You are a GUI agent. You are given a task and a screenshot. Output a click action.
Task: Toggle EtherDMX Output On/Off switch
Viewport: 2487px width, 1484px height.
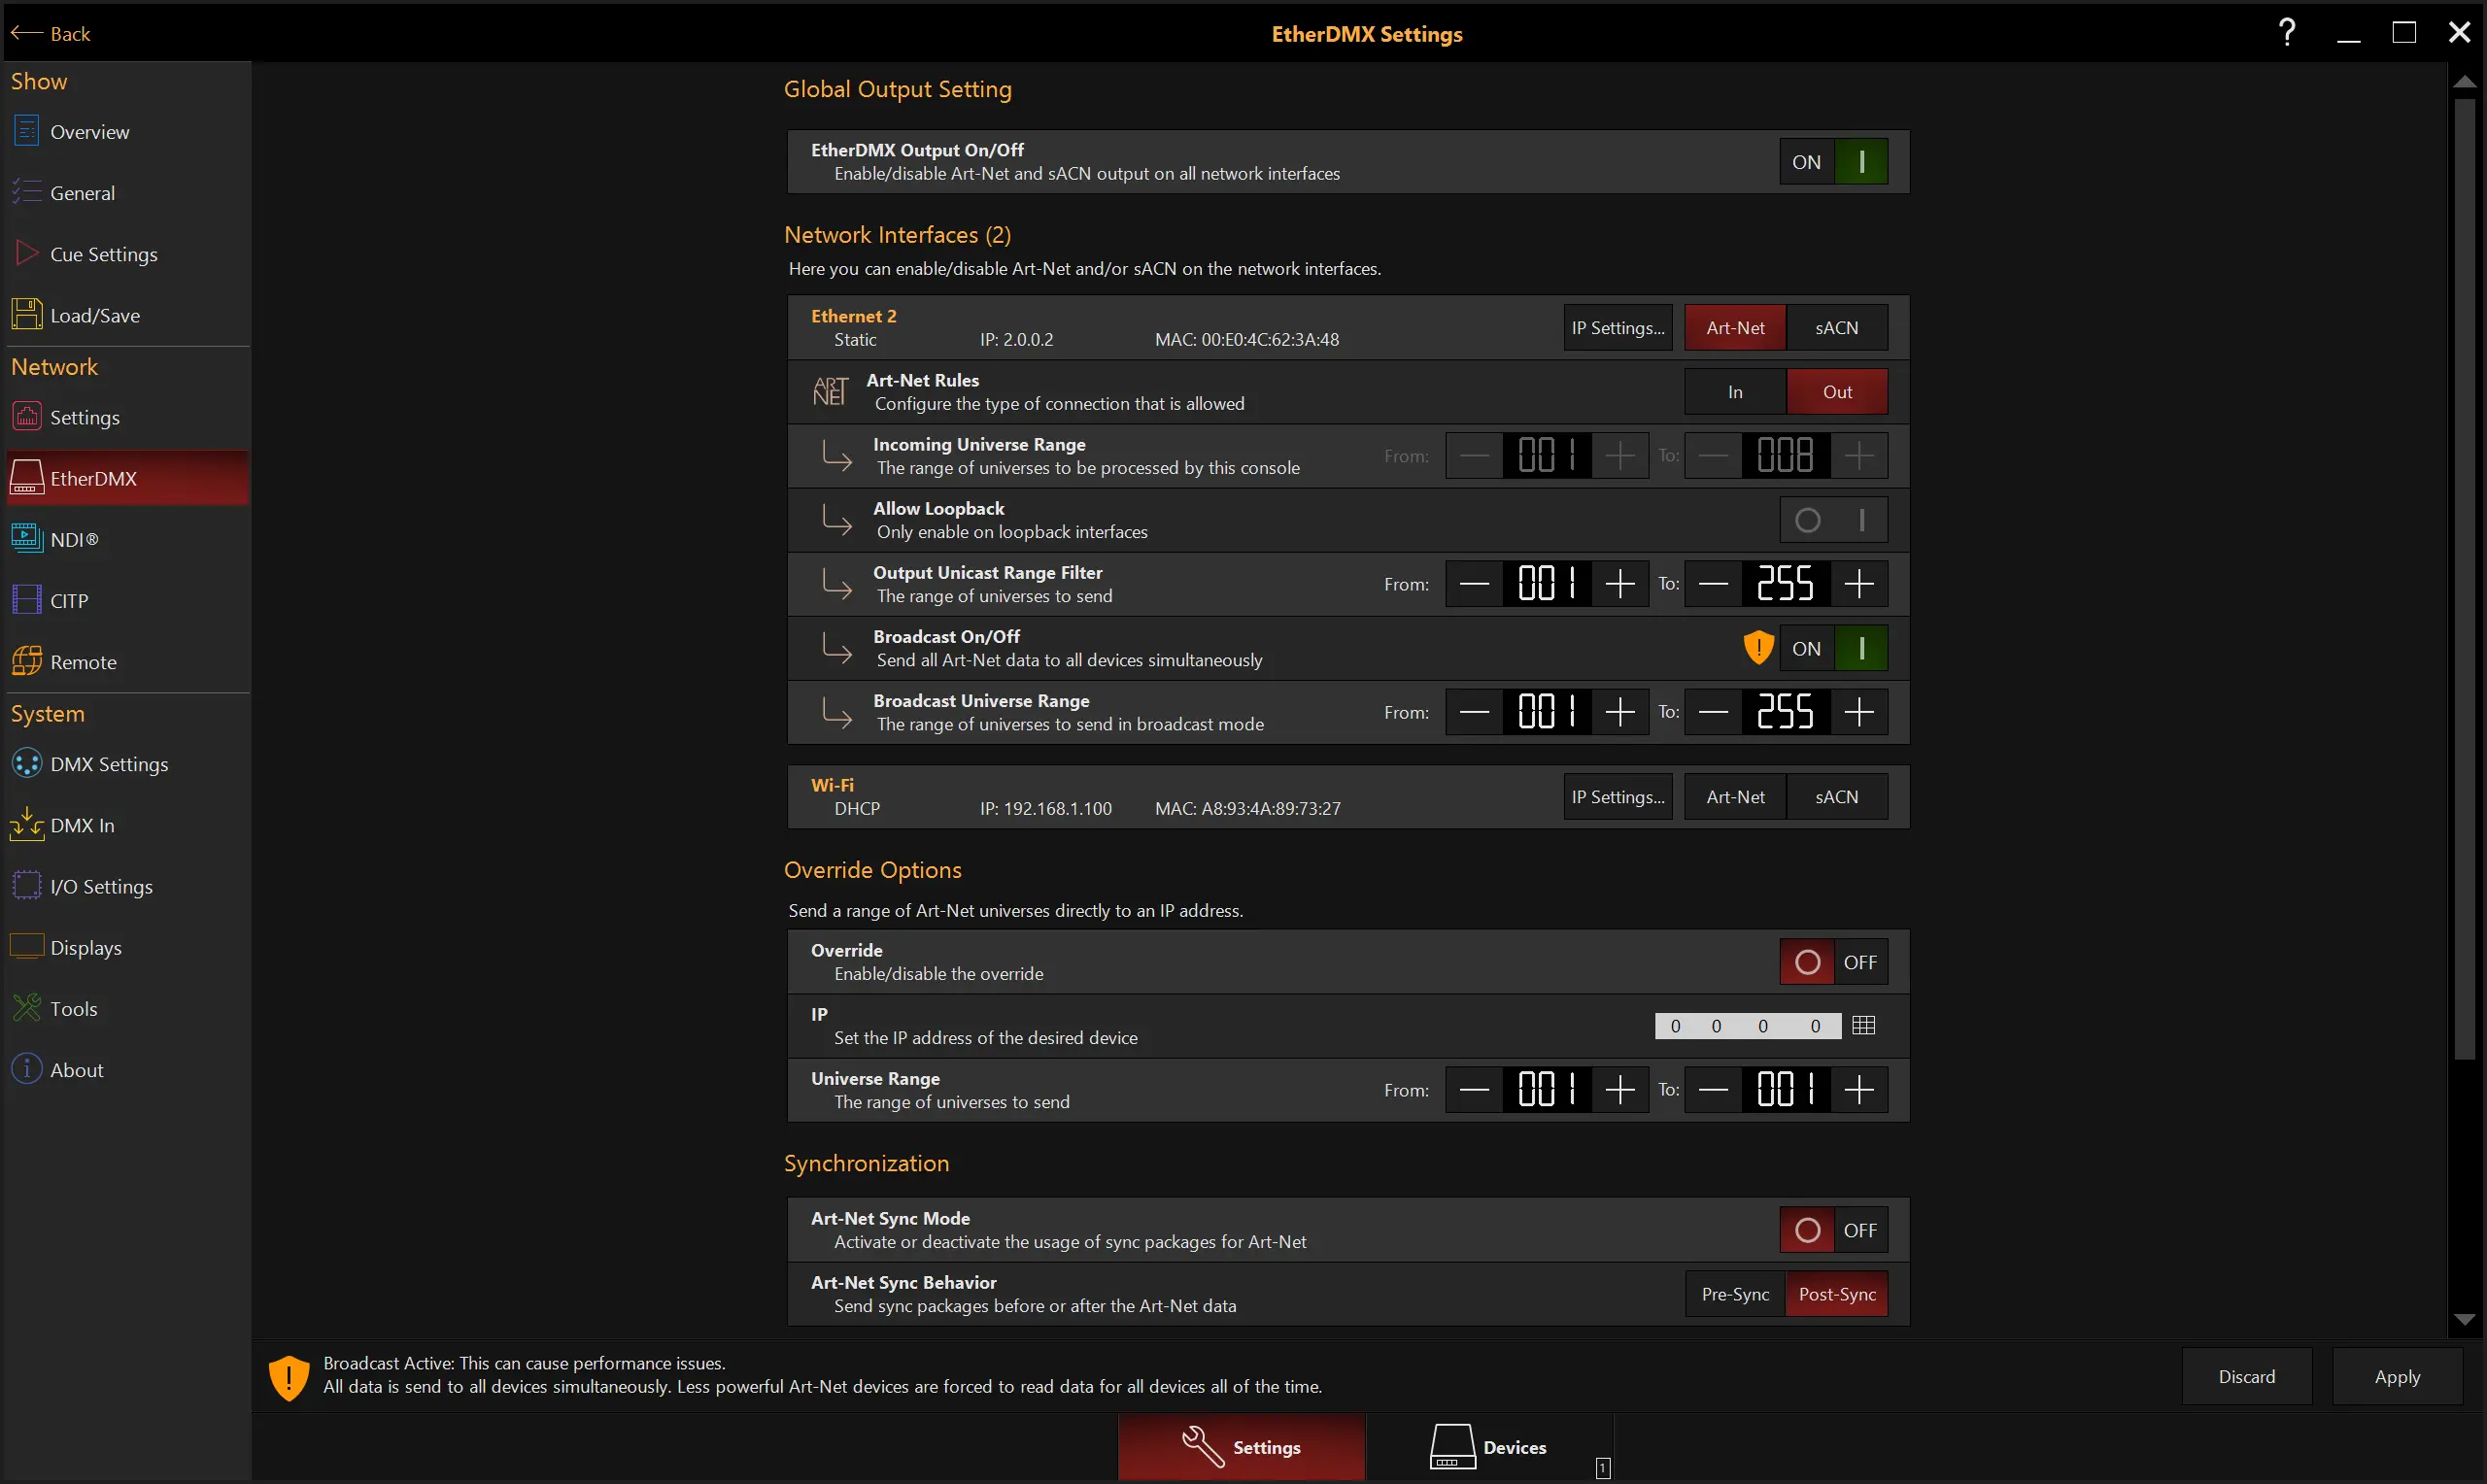[1833, 162]
